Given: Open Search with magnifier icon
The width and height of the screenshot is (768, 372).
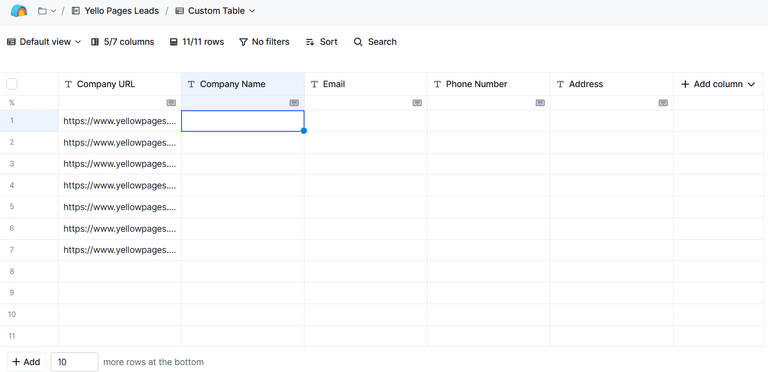Looking at the screenshot, I should (375, 42).
